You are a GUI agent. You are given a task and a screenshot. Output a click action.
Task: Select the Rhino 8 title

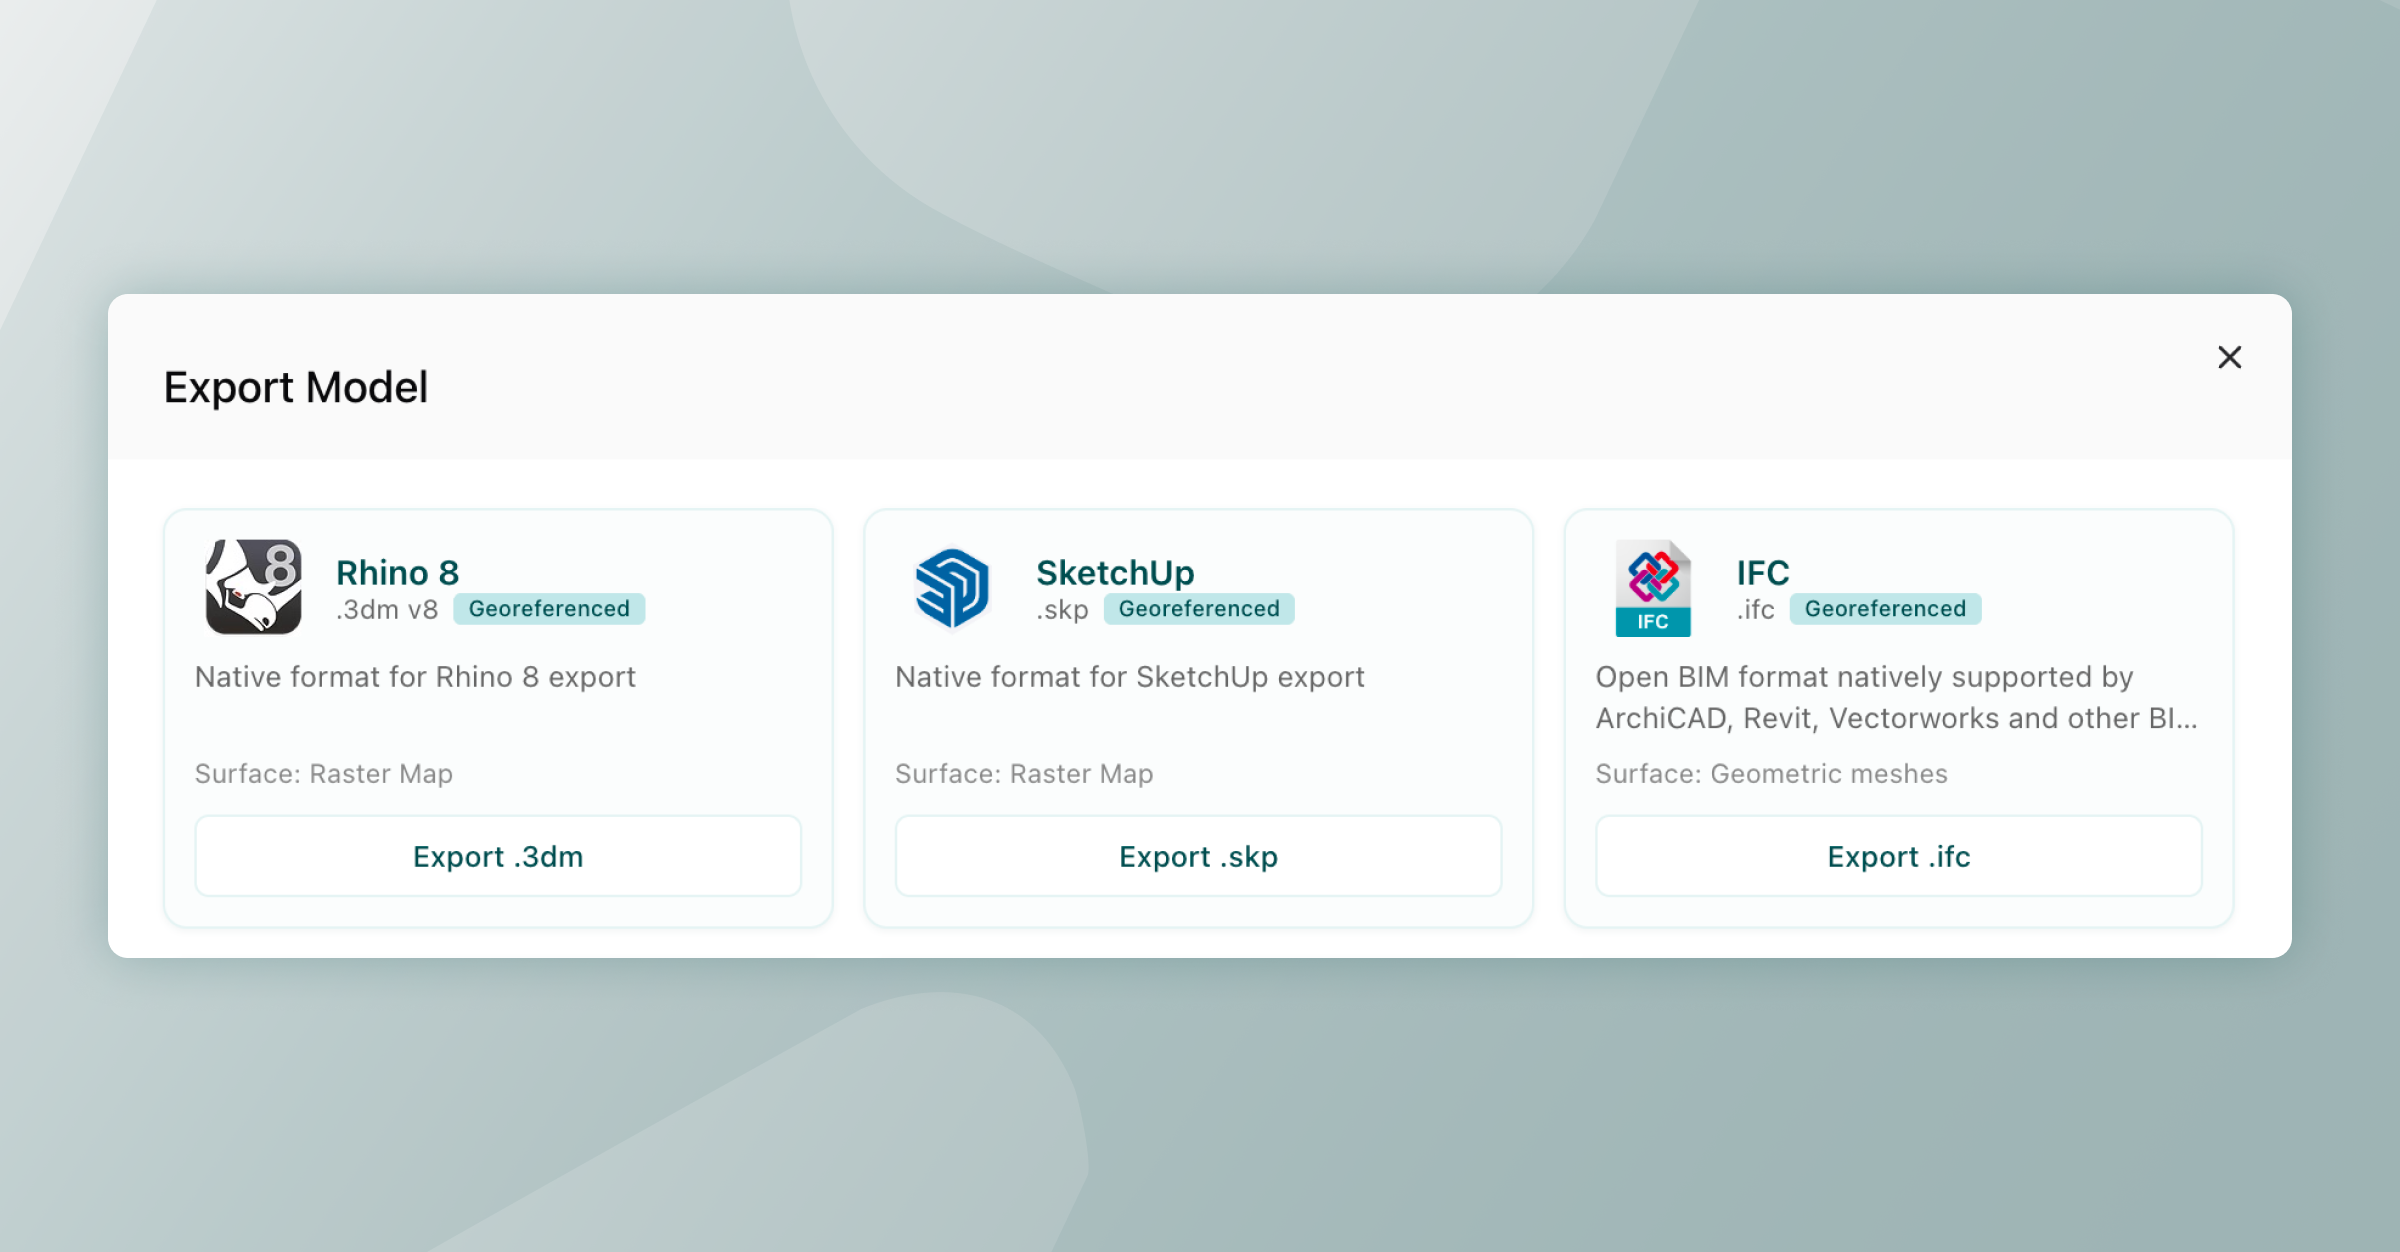click(x=397, y=572)
